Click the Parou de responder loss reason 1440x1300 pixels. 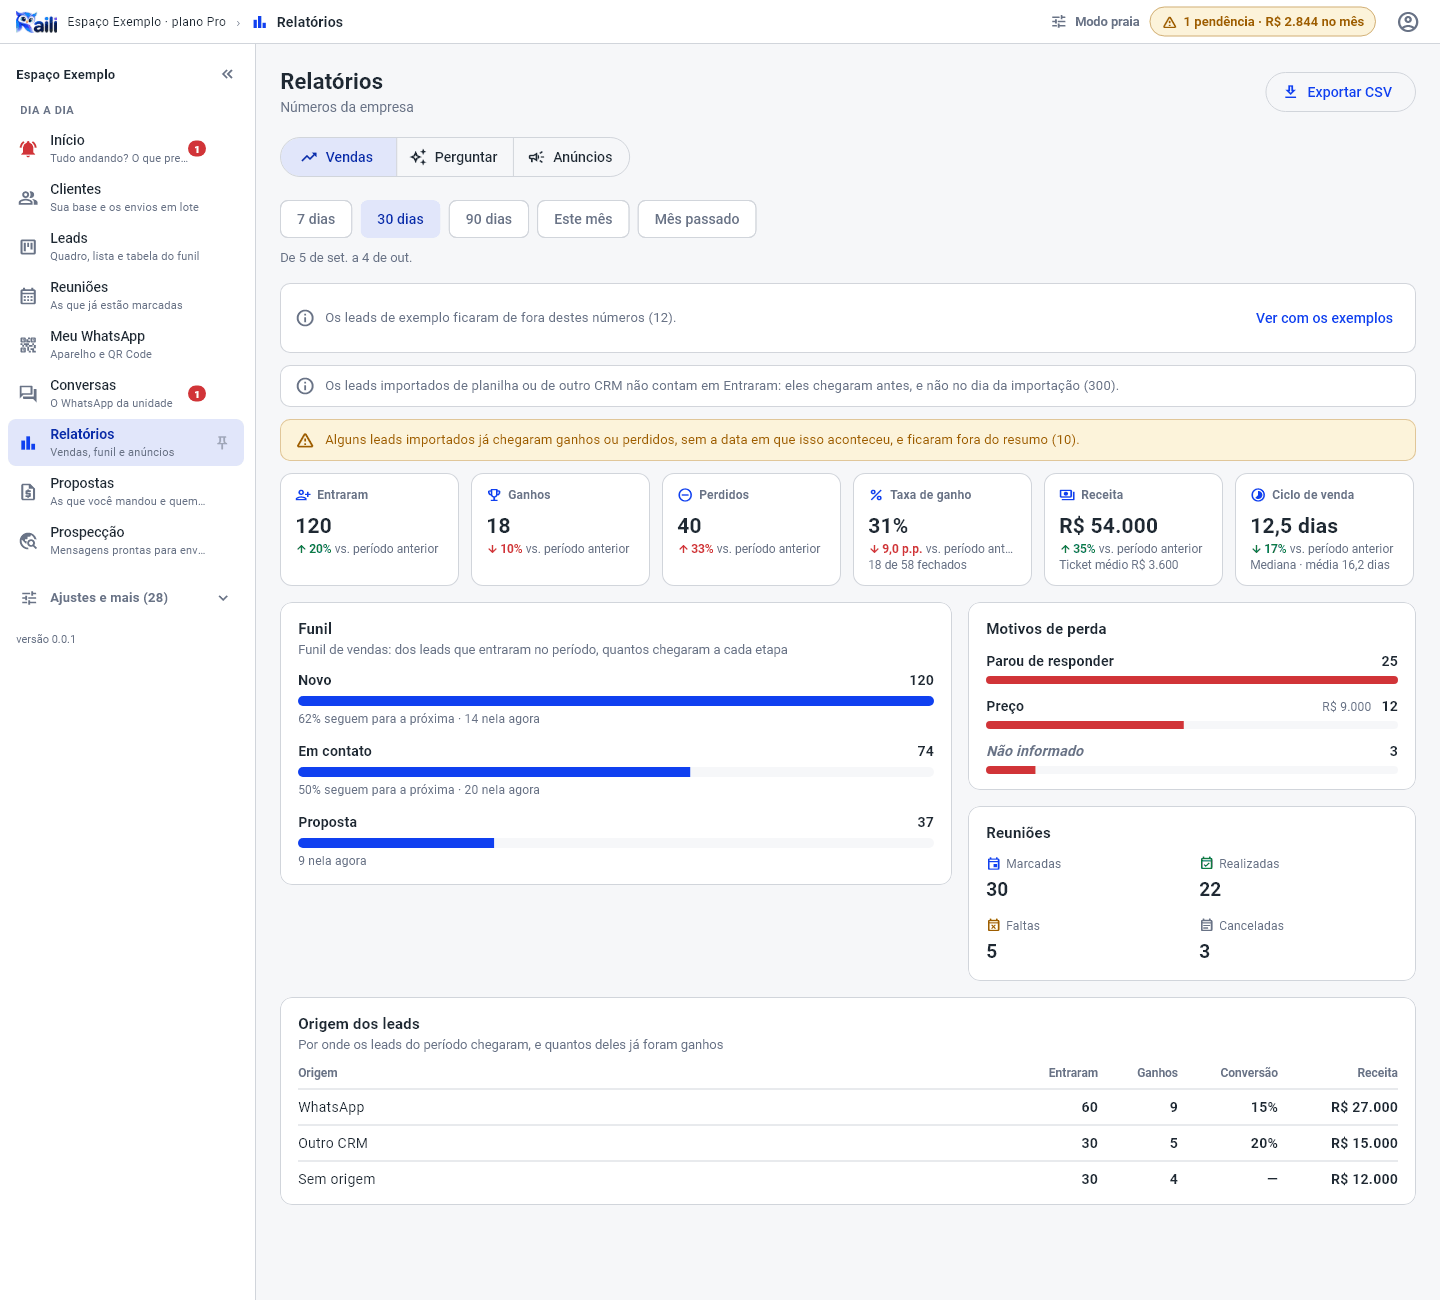[x=1192, y=669]
